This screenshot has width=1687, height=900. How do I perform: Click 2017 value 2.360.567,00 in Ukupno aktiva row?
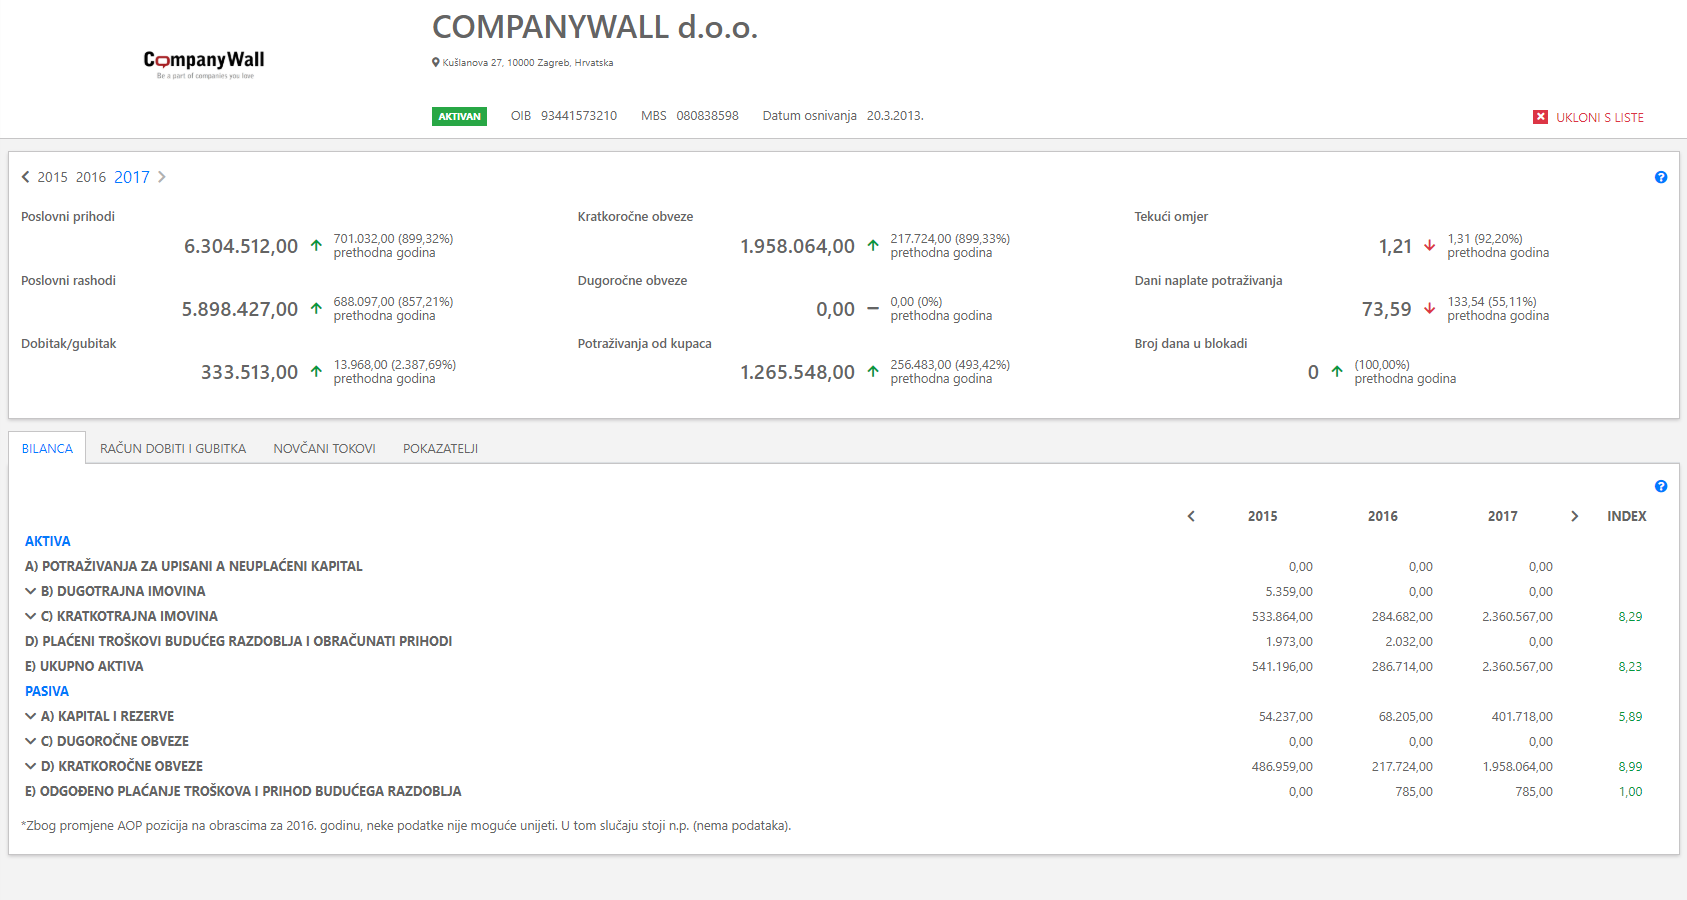(1518, 667)
